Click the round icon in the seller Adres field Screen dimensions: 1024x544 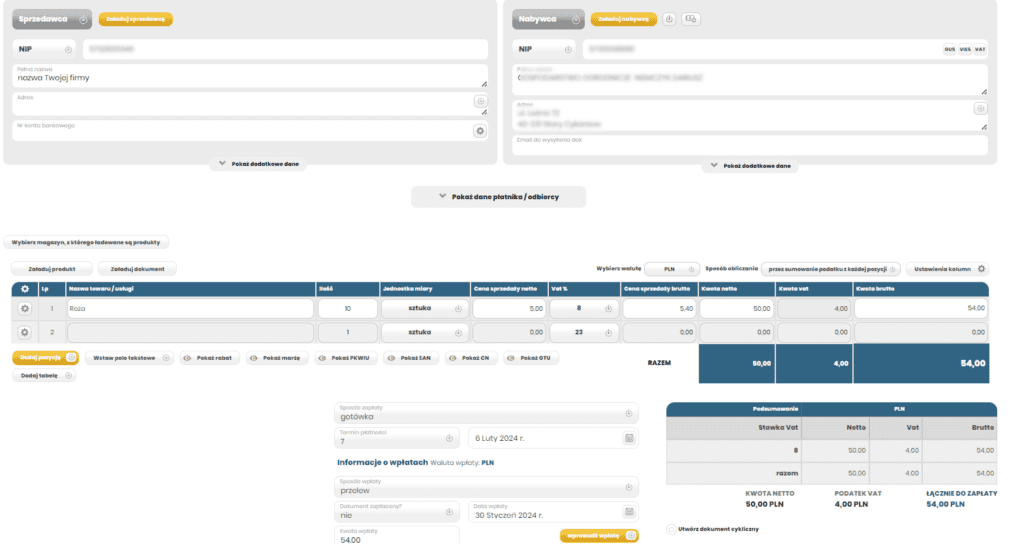click(x=480, y=102)
